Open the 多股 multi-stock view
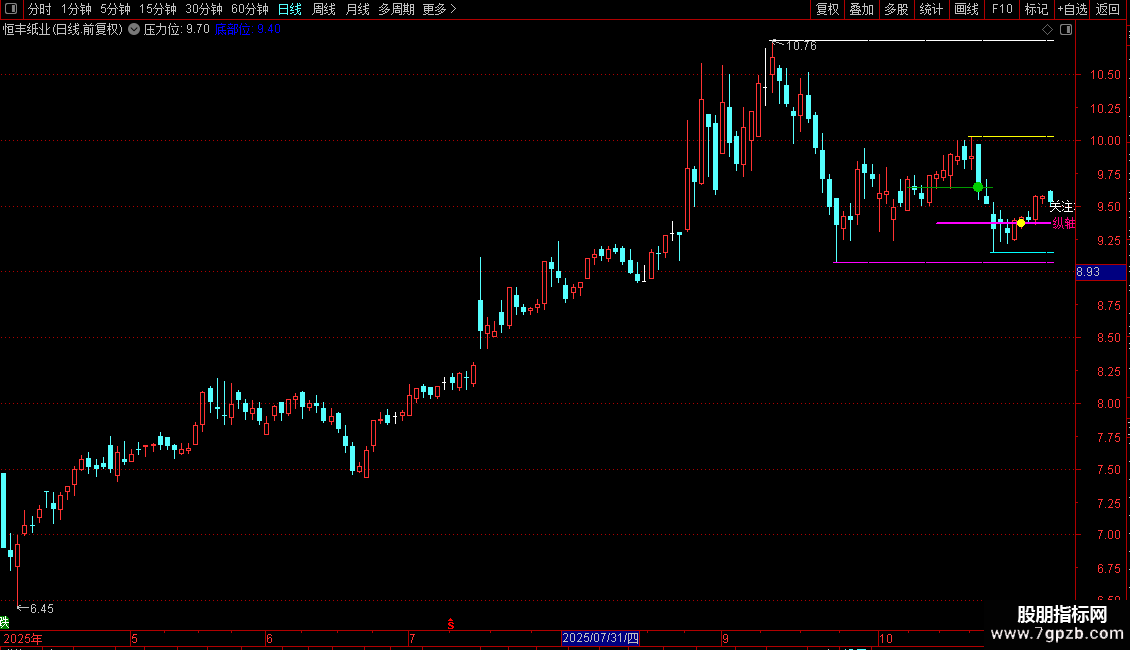Image resolution: width=1130 pixels, height=650 pixels. (x=896, y=9)
